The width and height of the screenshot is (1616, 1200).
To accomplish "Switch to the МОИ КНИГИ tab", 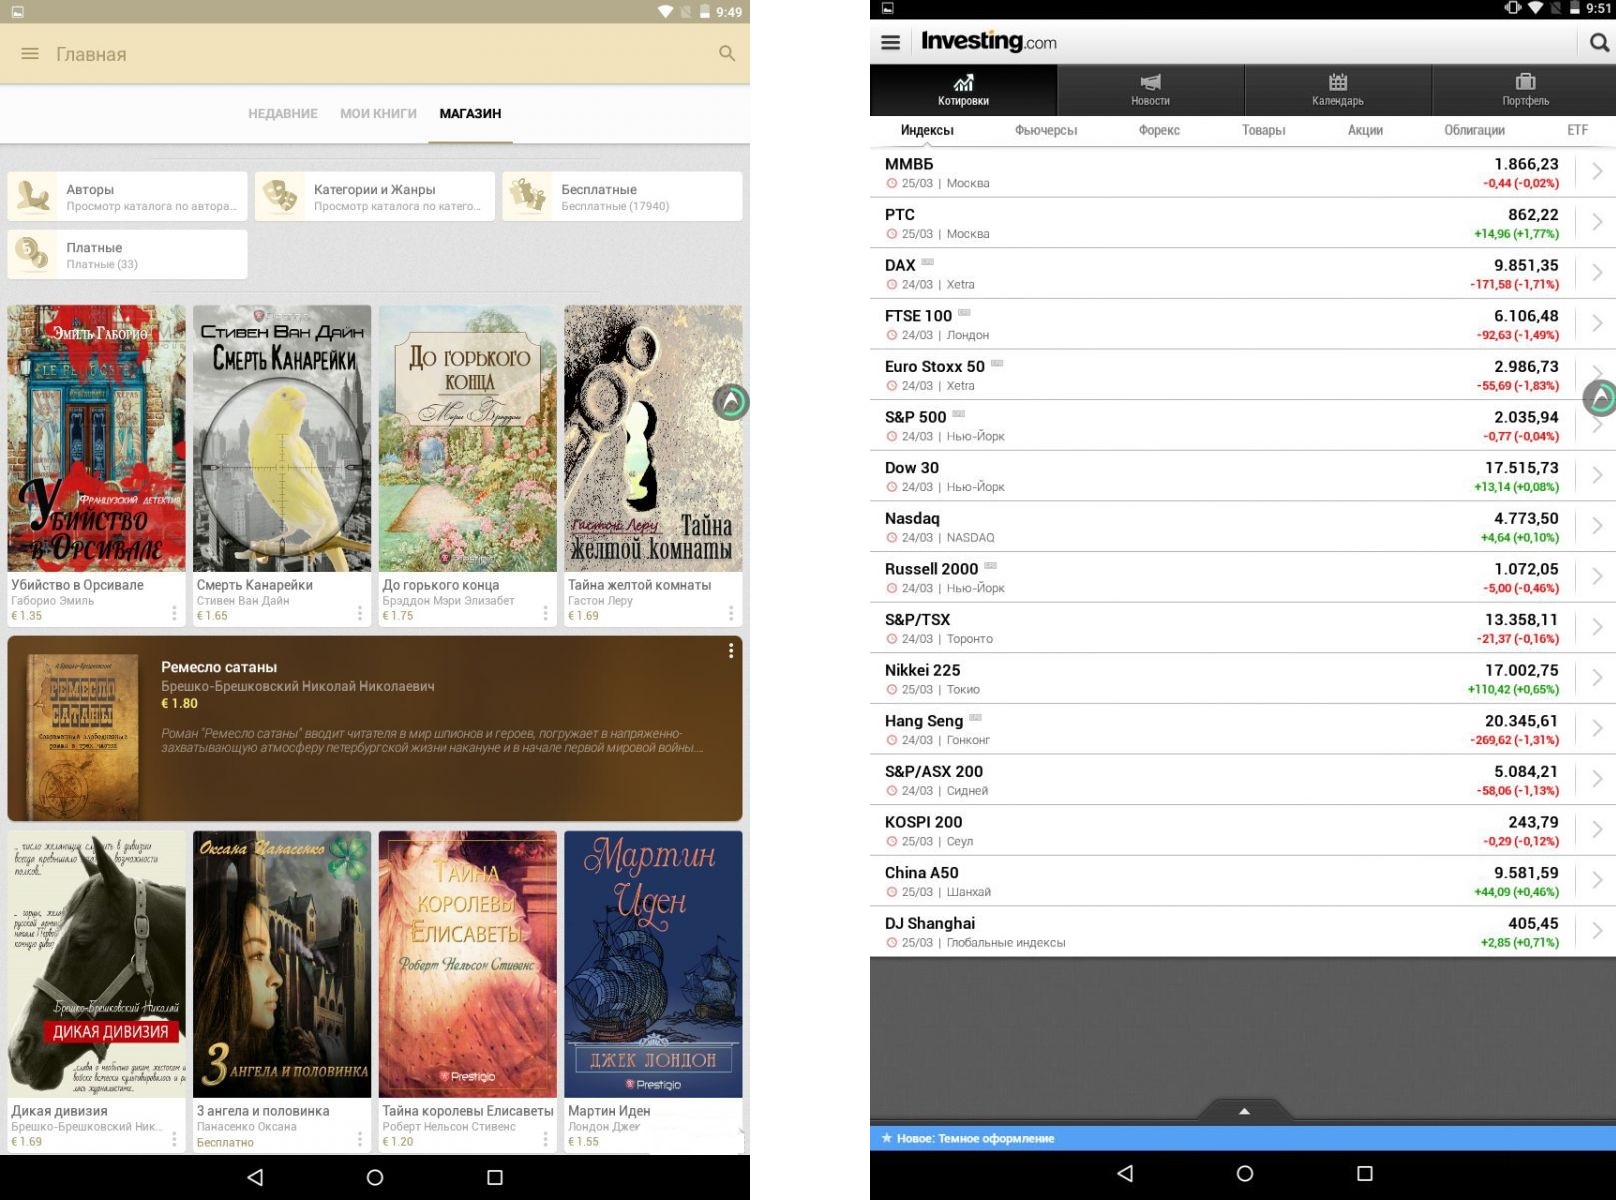I will (378, 114).
